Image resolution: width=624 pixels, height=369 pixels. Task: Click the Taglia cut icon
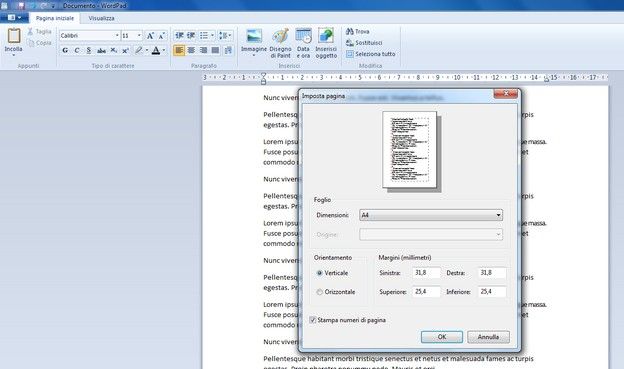[x=30, y=31]
